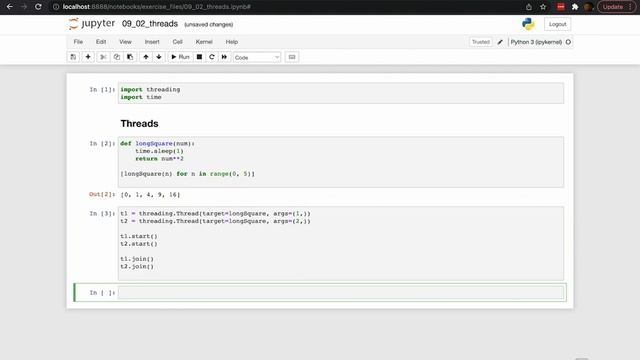The image size is (640, 360).
Task: Click the import threading cell
Action: 341,93
